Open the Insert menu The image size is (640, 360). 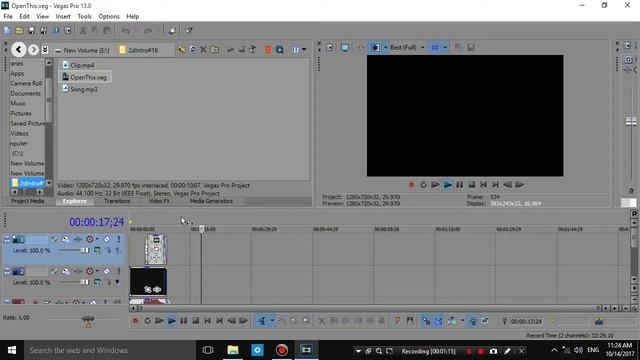pos(63,16)
